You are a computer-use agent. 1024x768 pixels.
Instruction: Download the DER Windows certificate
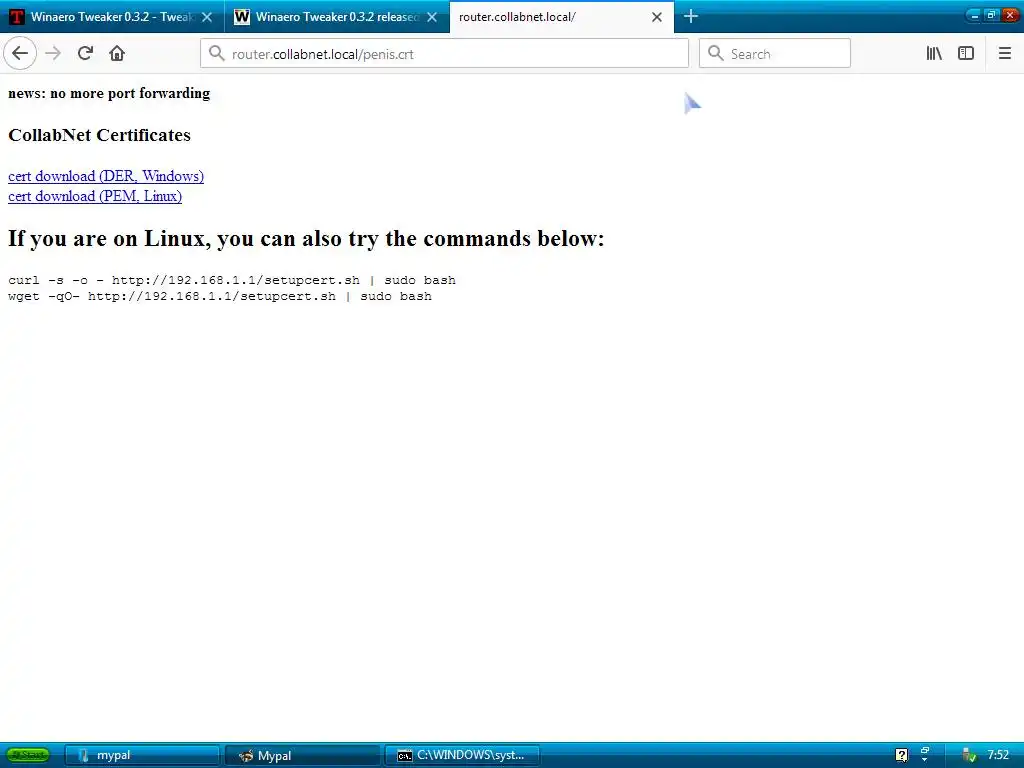coord(106,176)
